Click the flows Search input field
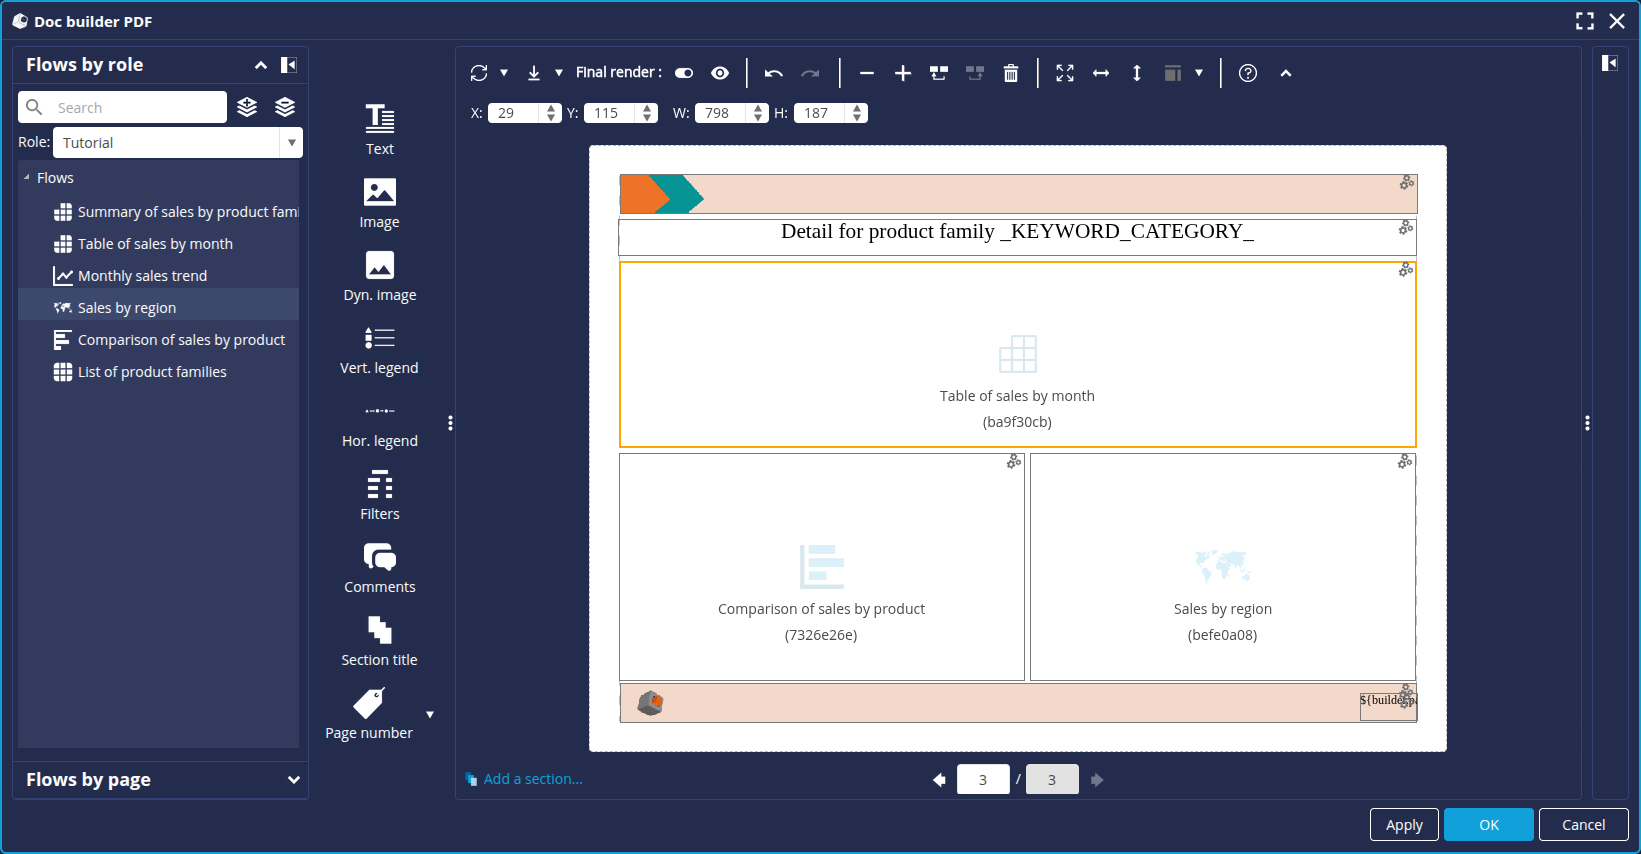The width and height of the screenshot is (1641, 854). click(x=135, y=108)
